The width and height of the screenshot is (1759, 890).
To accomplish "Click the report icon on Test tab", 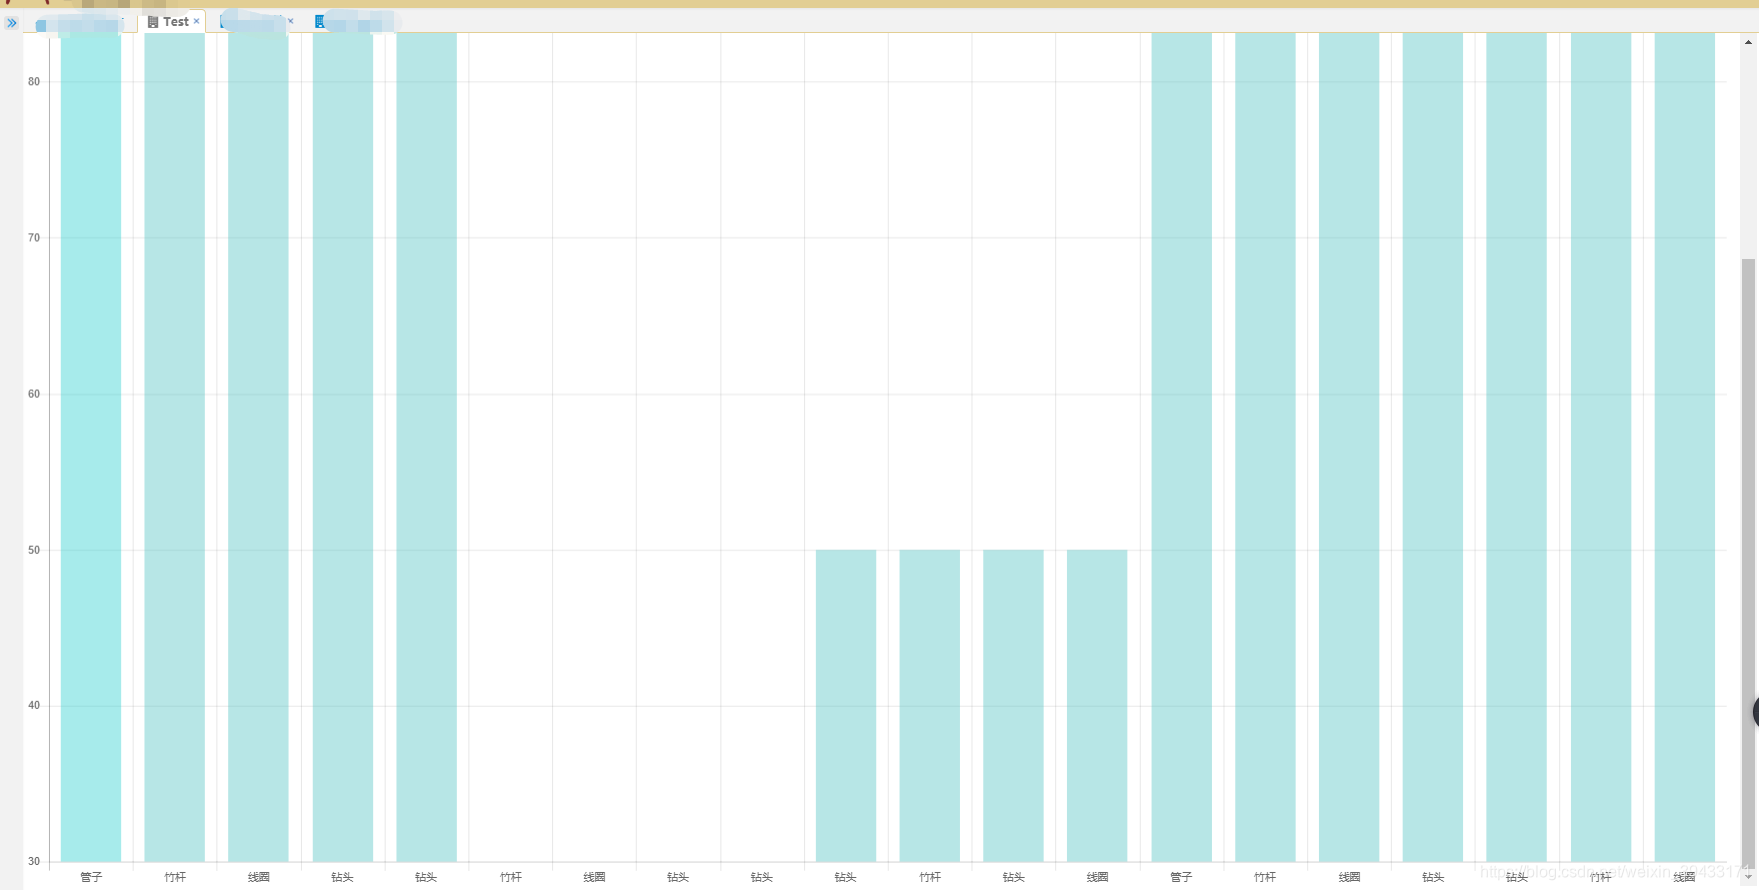I will click(153, 21).
